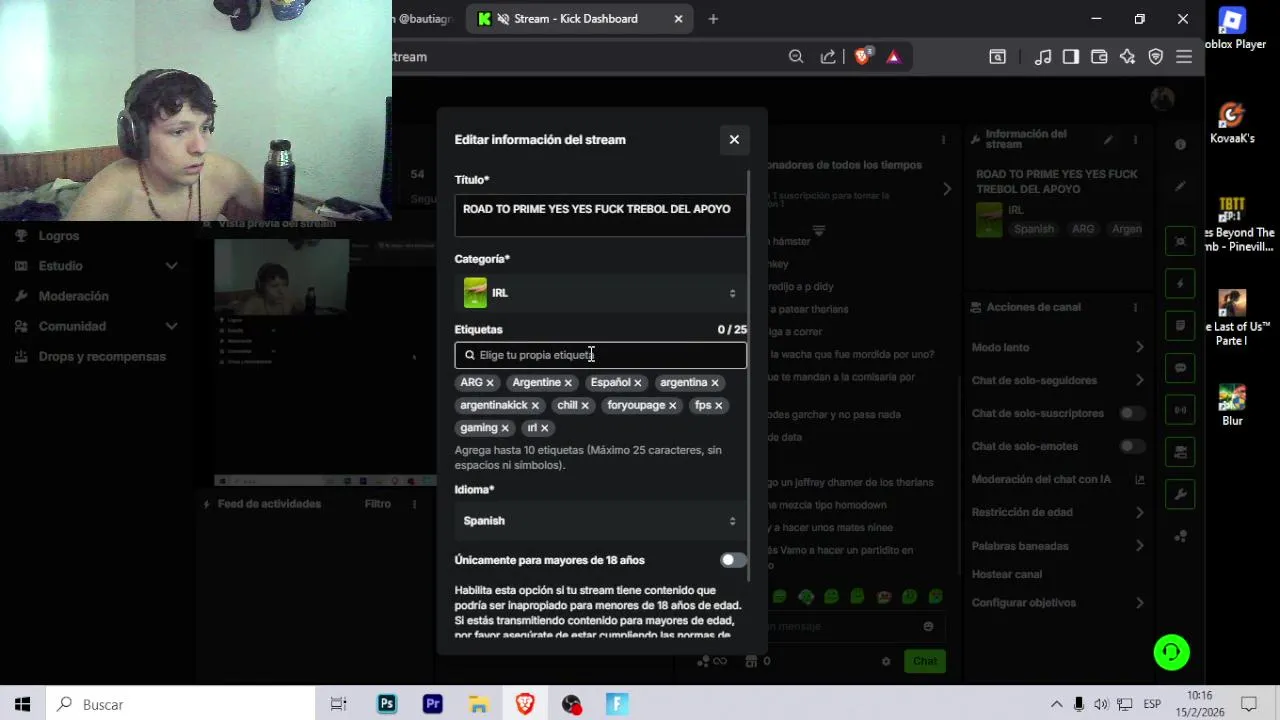Edit stream info via pencil icon in panel header
This screenshot has height=720, width=1280.
pyautogui.click(x=1107, y=140)
